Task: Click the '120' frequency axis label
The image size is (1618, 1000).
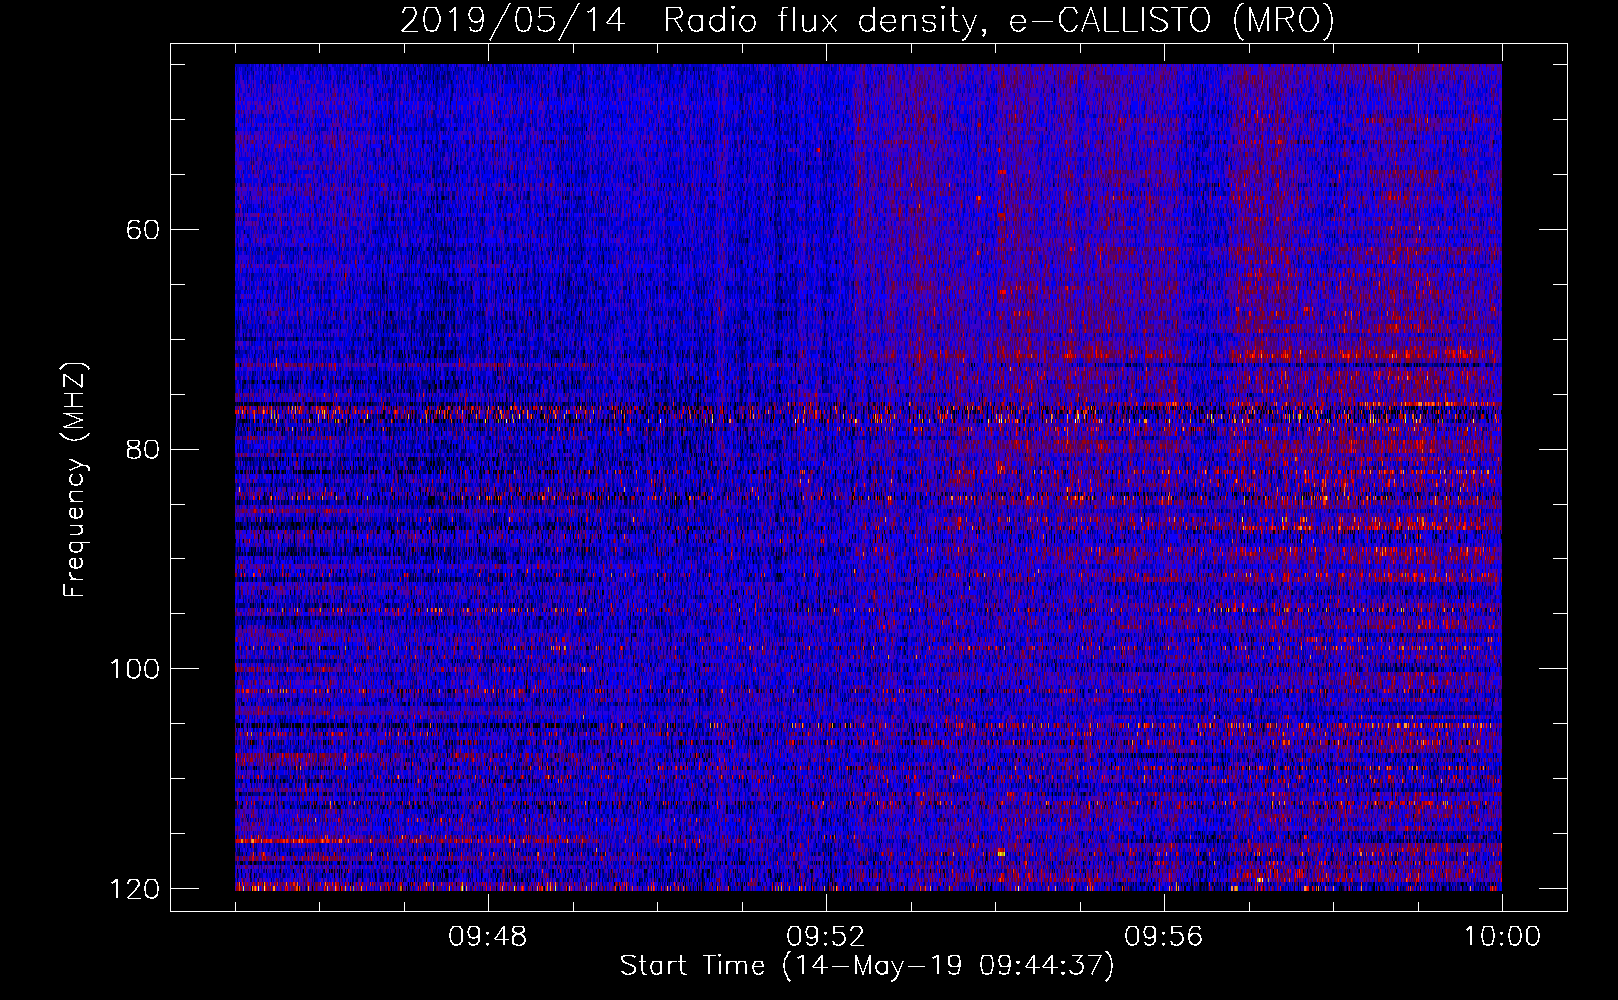Action: (134, 889)
